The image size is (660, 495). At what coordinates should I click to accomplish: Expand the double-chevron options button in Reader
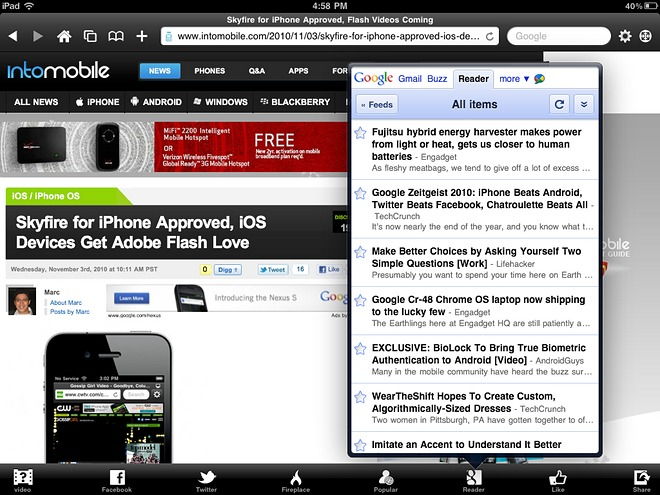[x=583, y=104]
